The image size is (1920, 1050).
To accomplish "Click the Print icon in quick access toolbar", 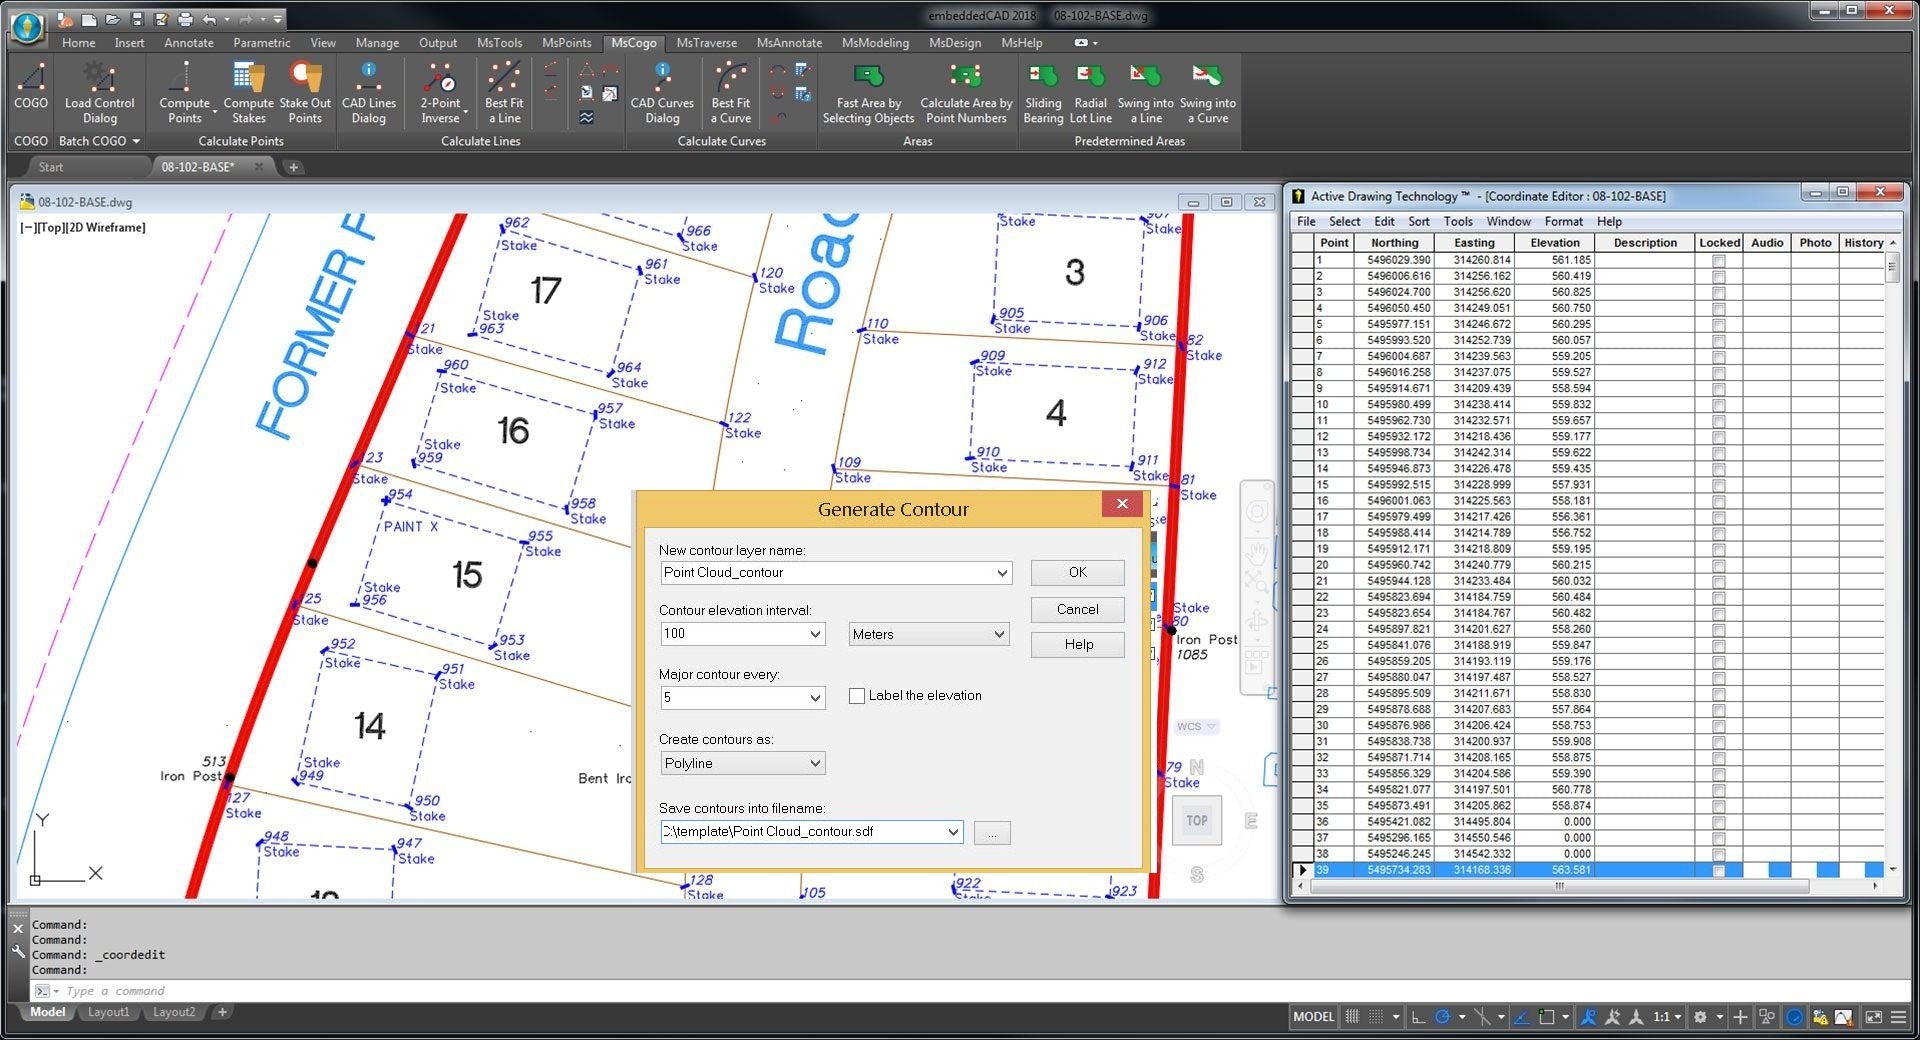I will pyautogui.click(x=185, y=18).
